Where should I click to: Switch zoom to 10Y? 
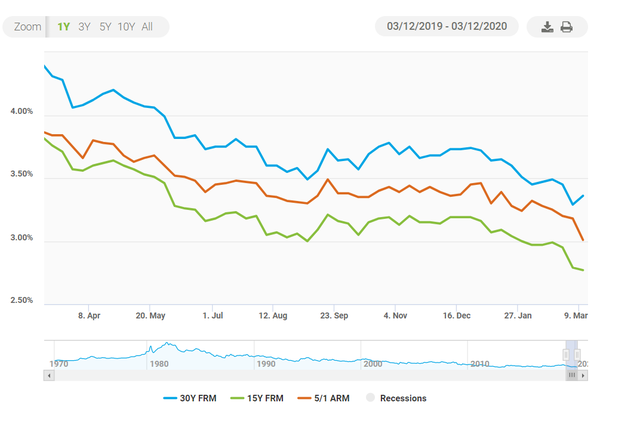(126, 27)
